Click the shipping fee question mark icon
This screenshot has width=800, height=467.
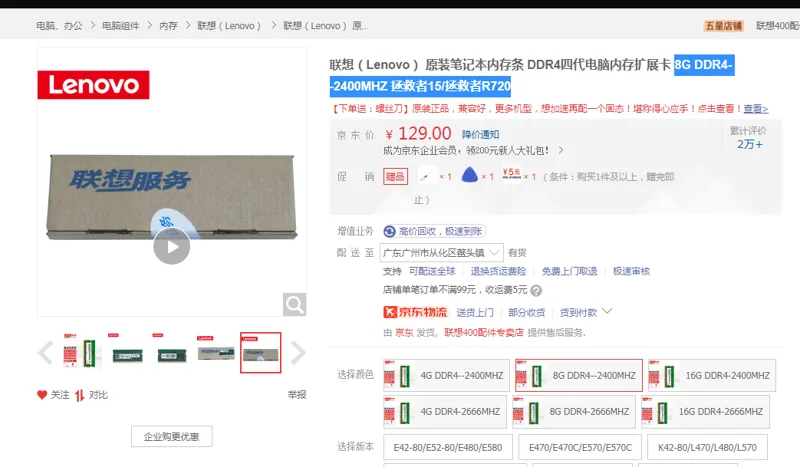(536, 290)
